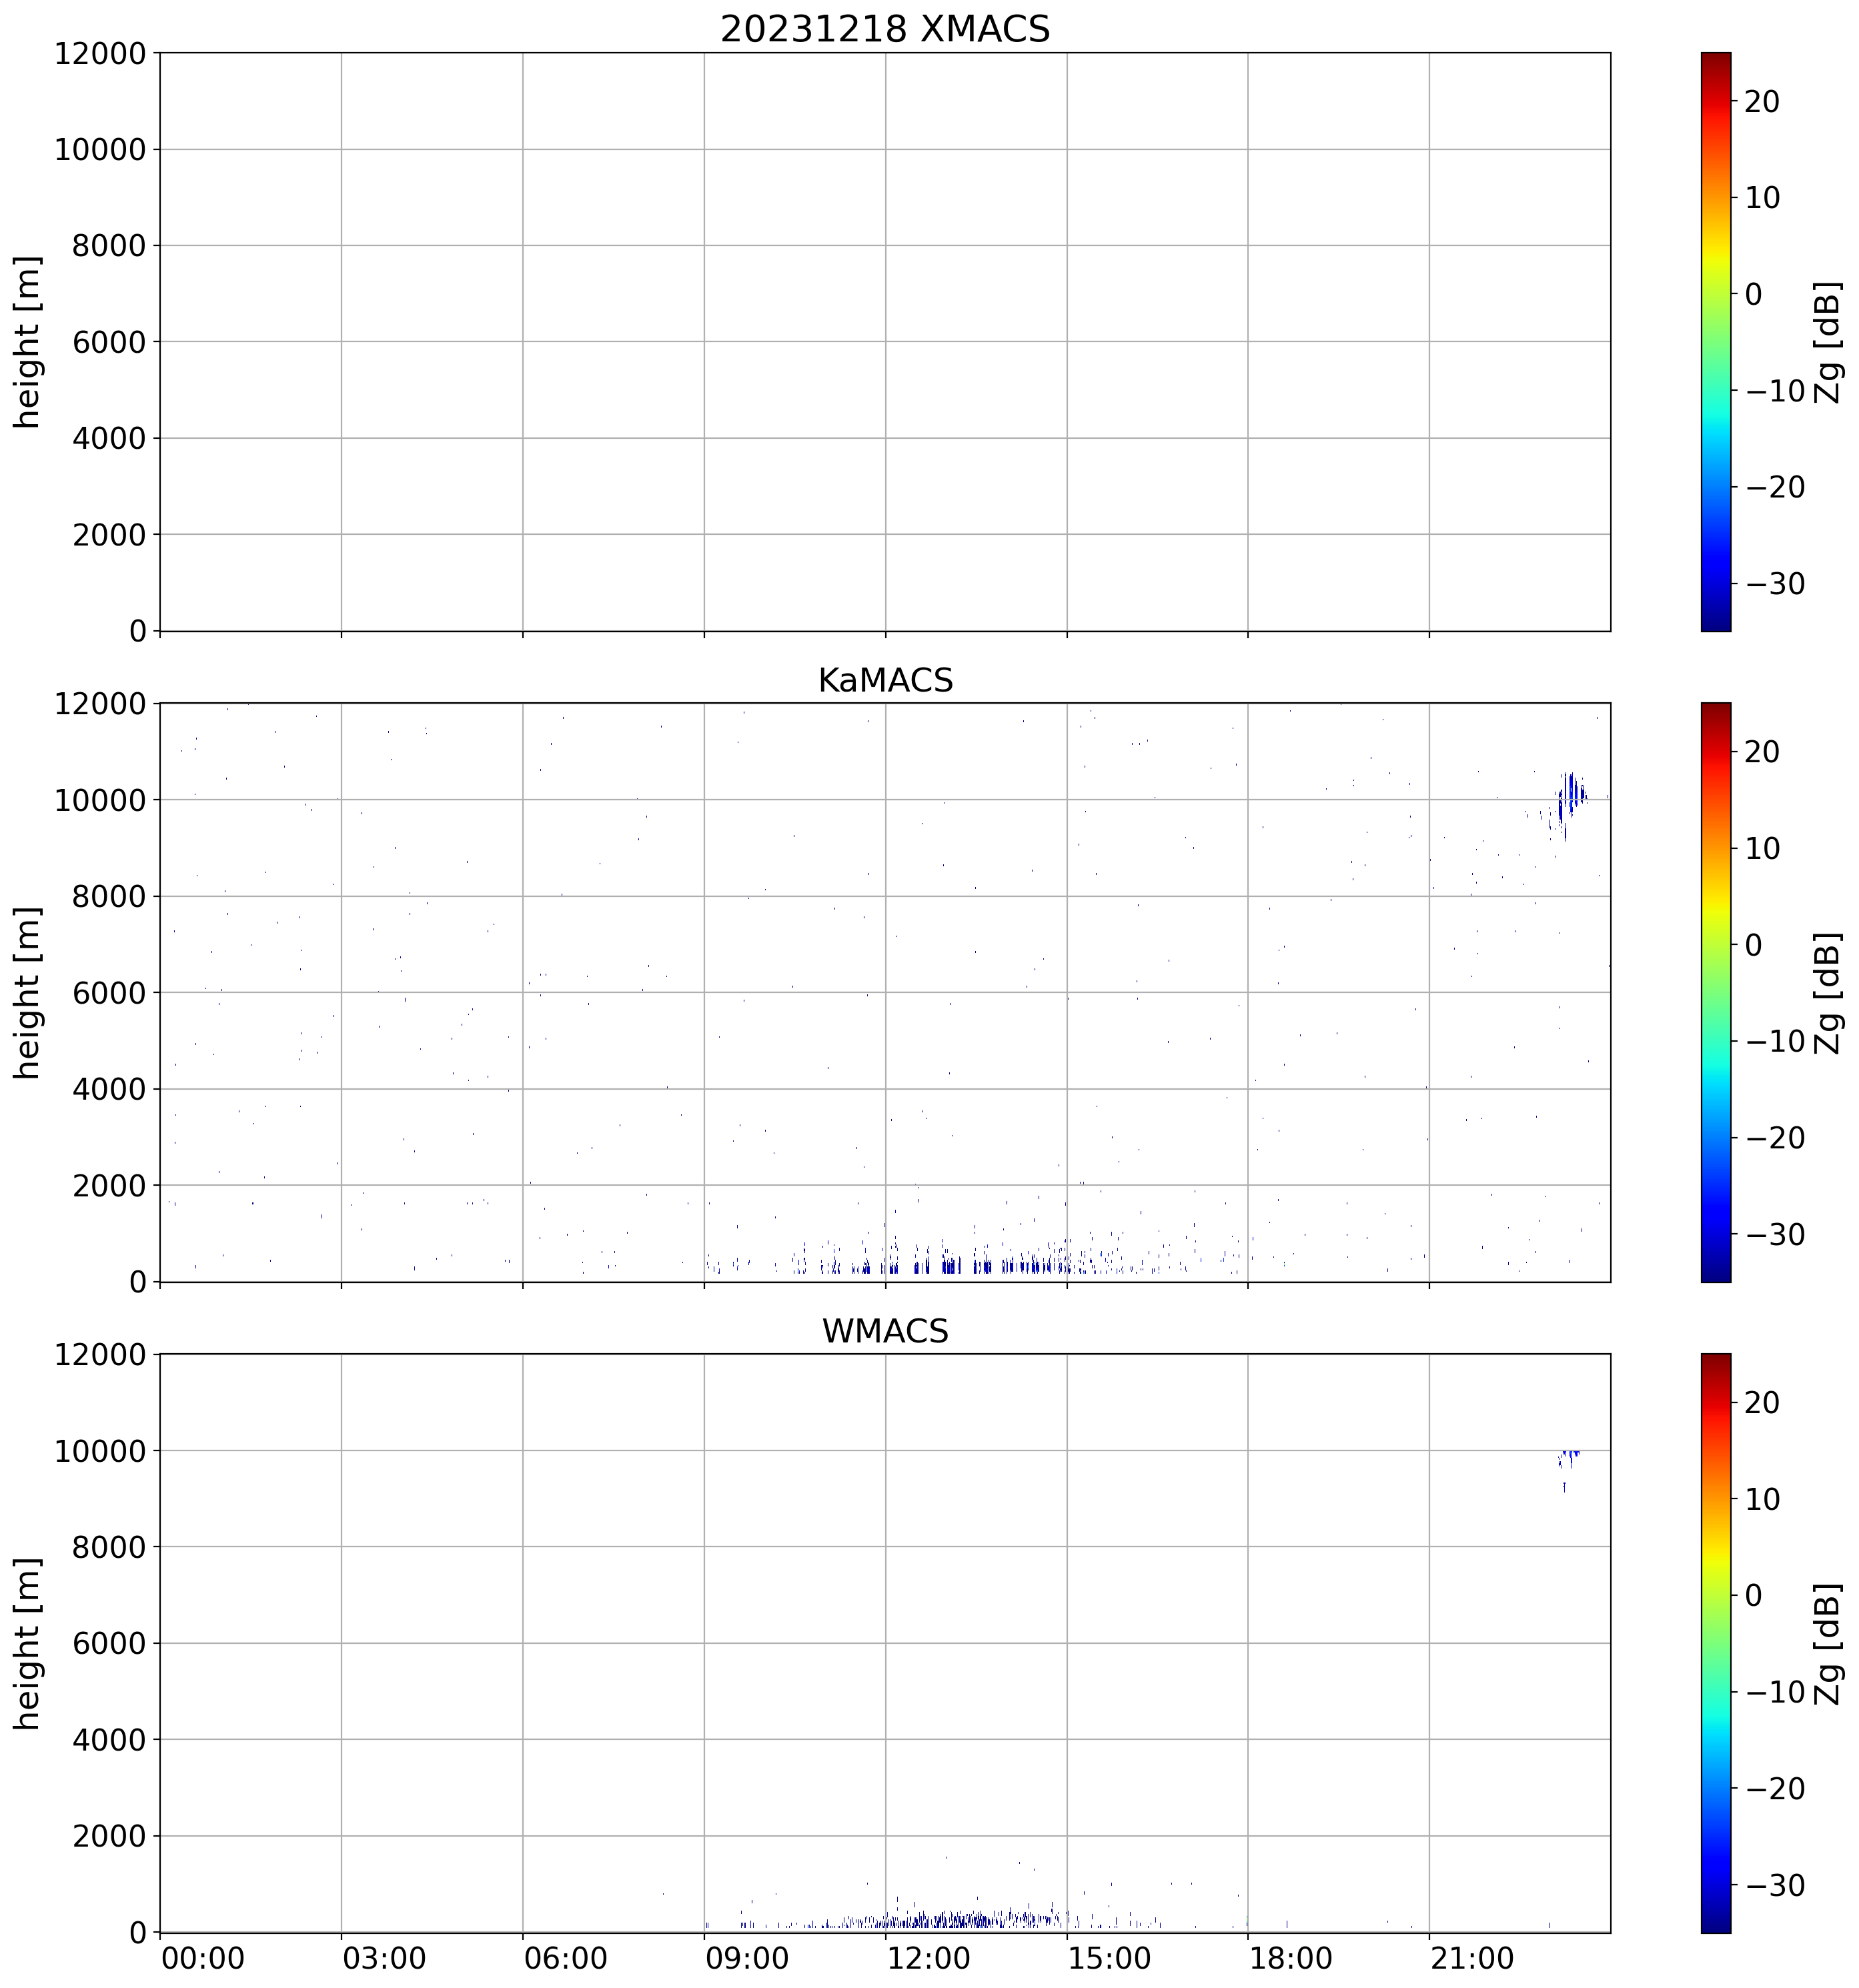1859x1988 pixels.
Task: Click the 20 tick label on KaMACS colorbar
Action: [x=1762, y=752]
